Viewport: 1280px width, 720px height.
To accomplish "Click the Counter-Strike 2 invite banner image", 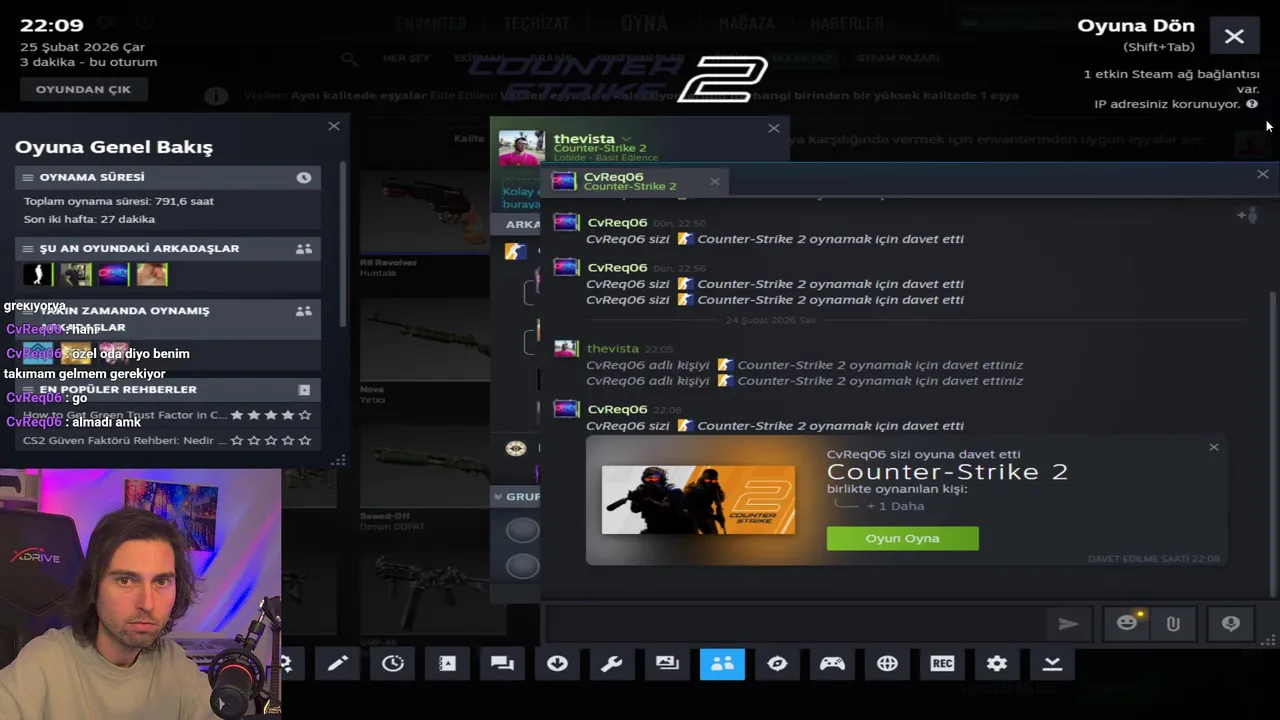I will pyautogui.click(x=698, y=500).
